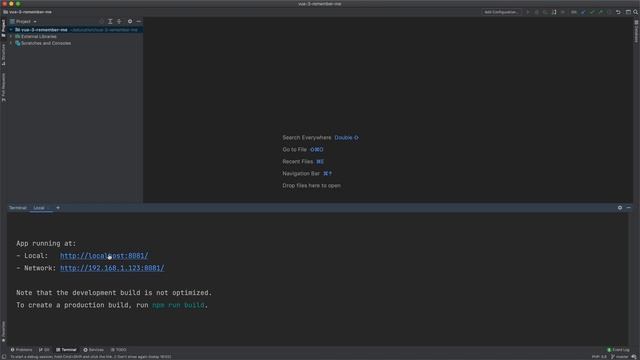Add a new terminal tab with plus
The image size is (640, 360).
58,208
